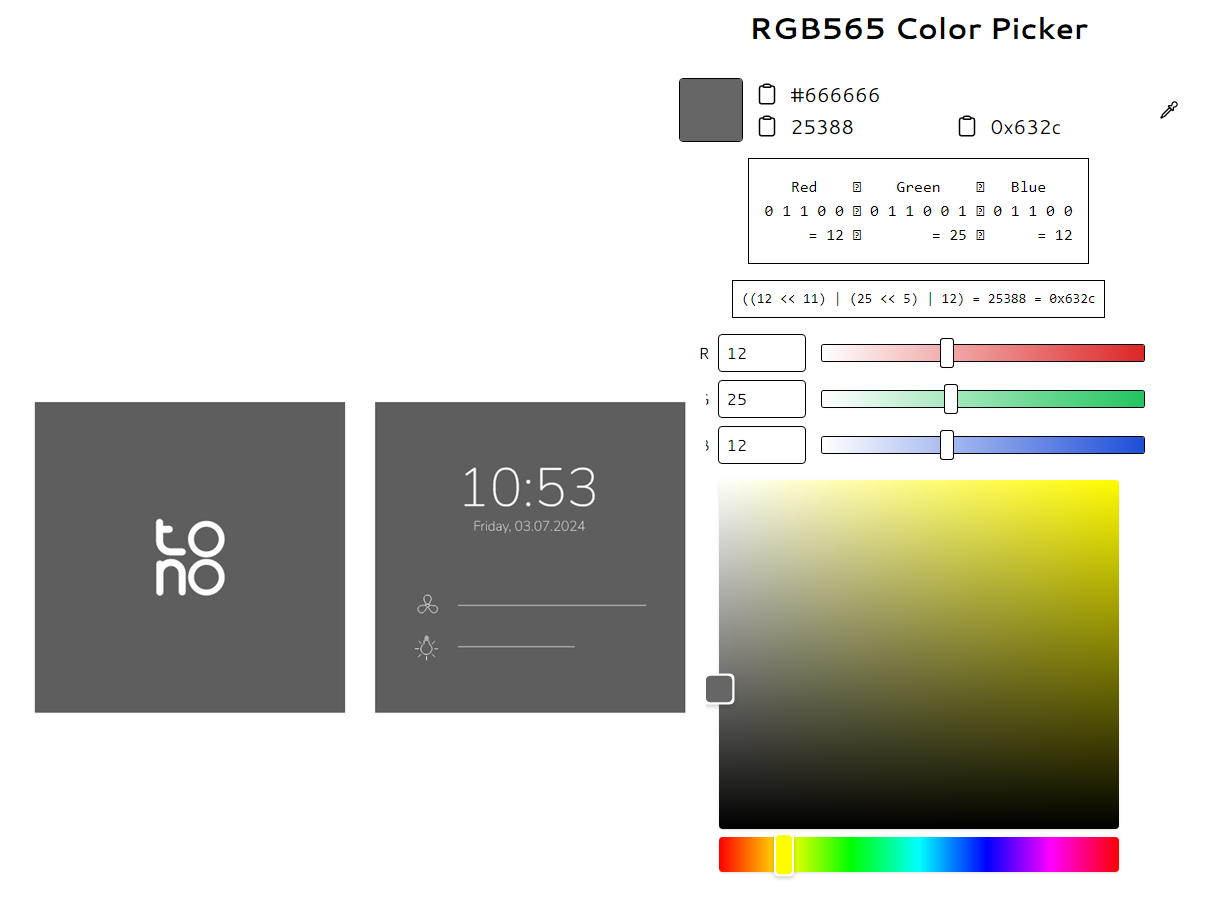1217x914 pixels.
Task: Focus the Red value input showing 12
Action: (x=761, y=353)
